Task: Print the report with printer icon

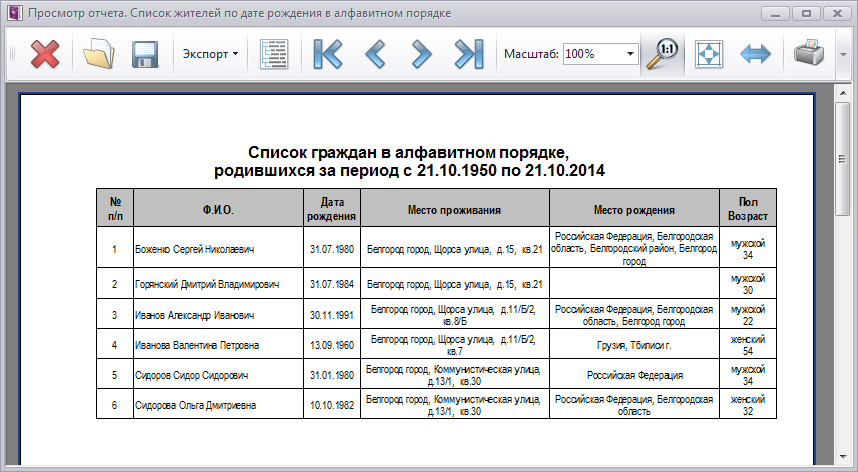Action: pyautogui.click(x=808, y=54)
